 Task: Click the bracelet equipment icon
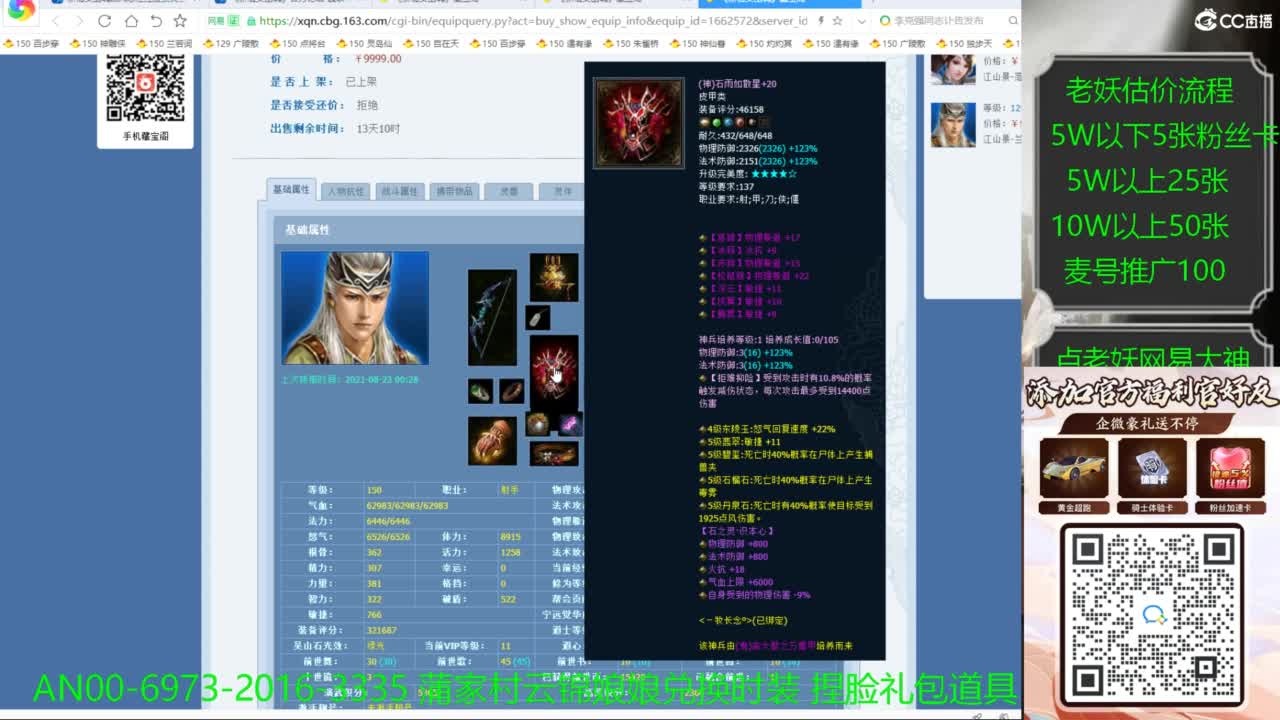(x=512, y=391)
